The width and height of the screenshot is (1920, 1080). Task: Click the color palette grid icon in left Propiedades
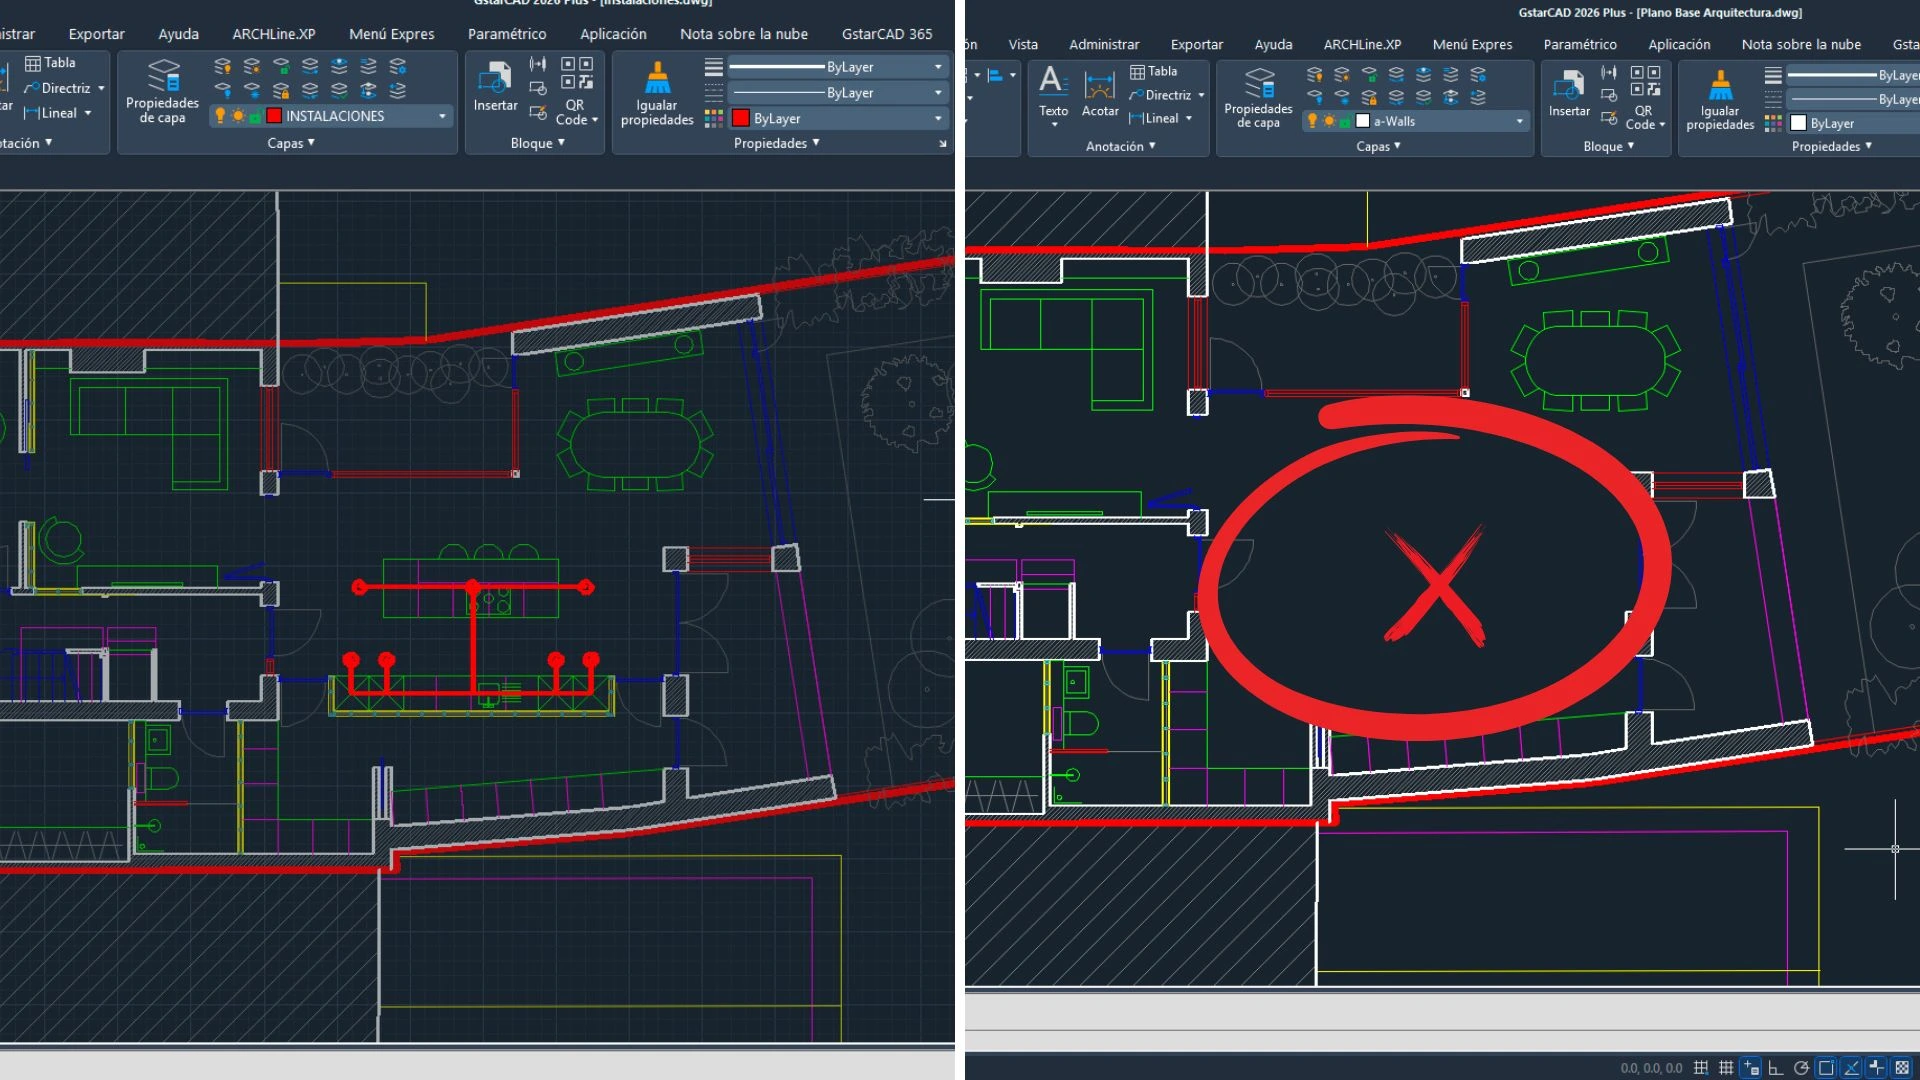(x=713, y=118)
